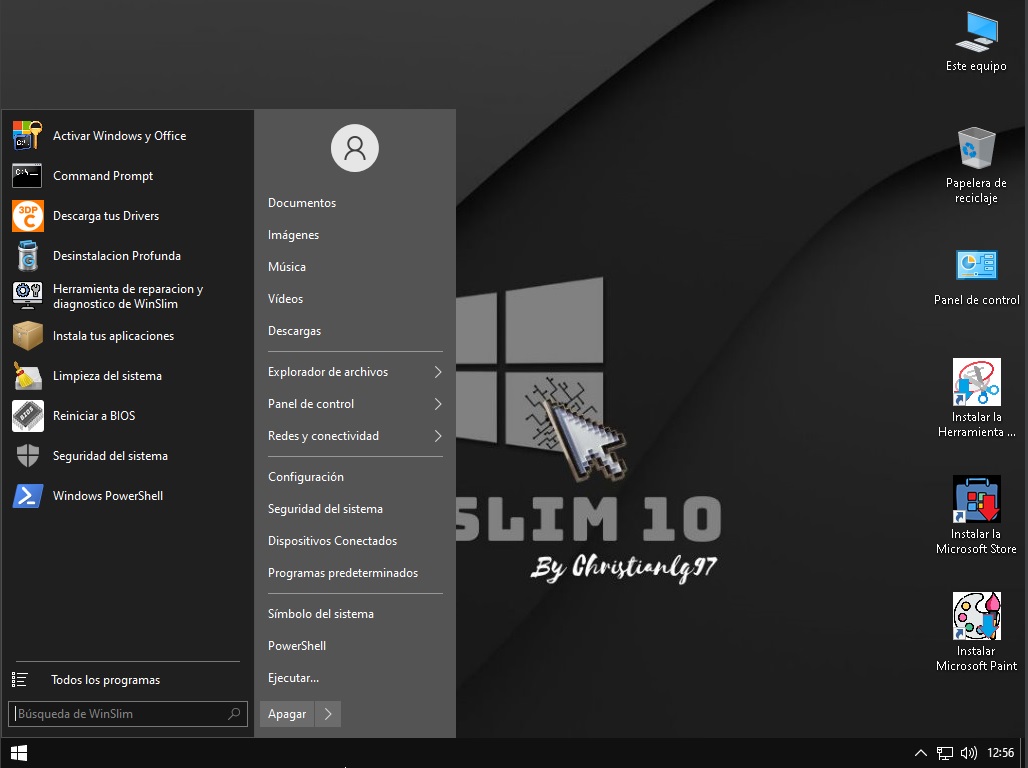Click Limpieza del sistema broom icon
The height and width of the screenshot is (768, 1028).
coord(28,376)
